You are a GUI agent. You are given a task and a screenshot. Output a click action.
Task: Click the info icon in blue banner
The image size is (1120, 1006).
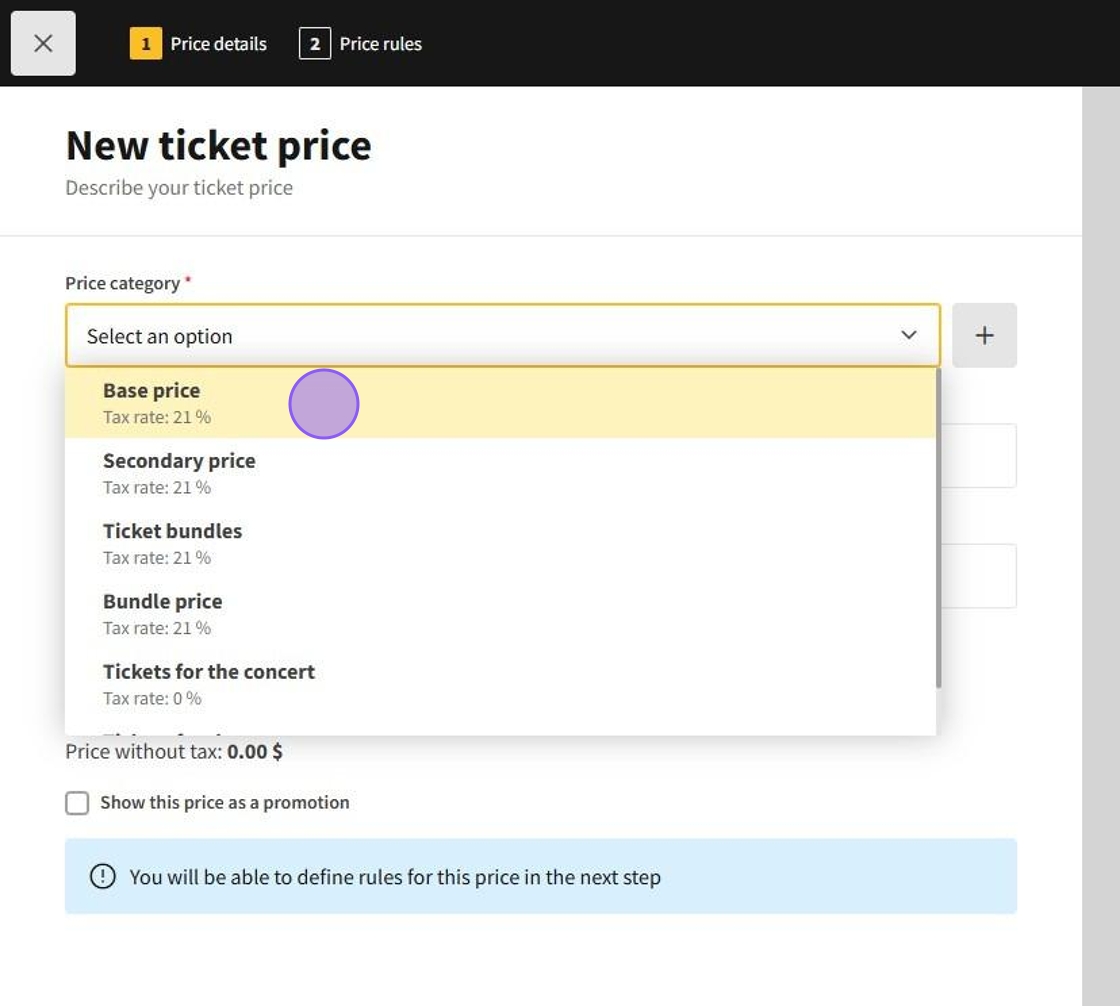coord(102,876)
